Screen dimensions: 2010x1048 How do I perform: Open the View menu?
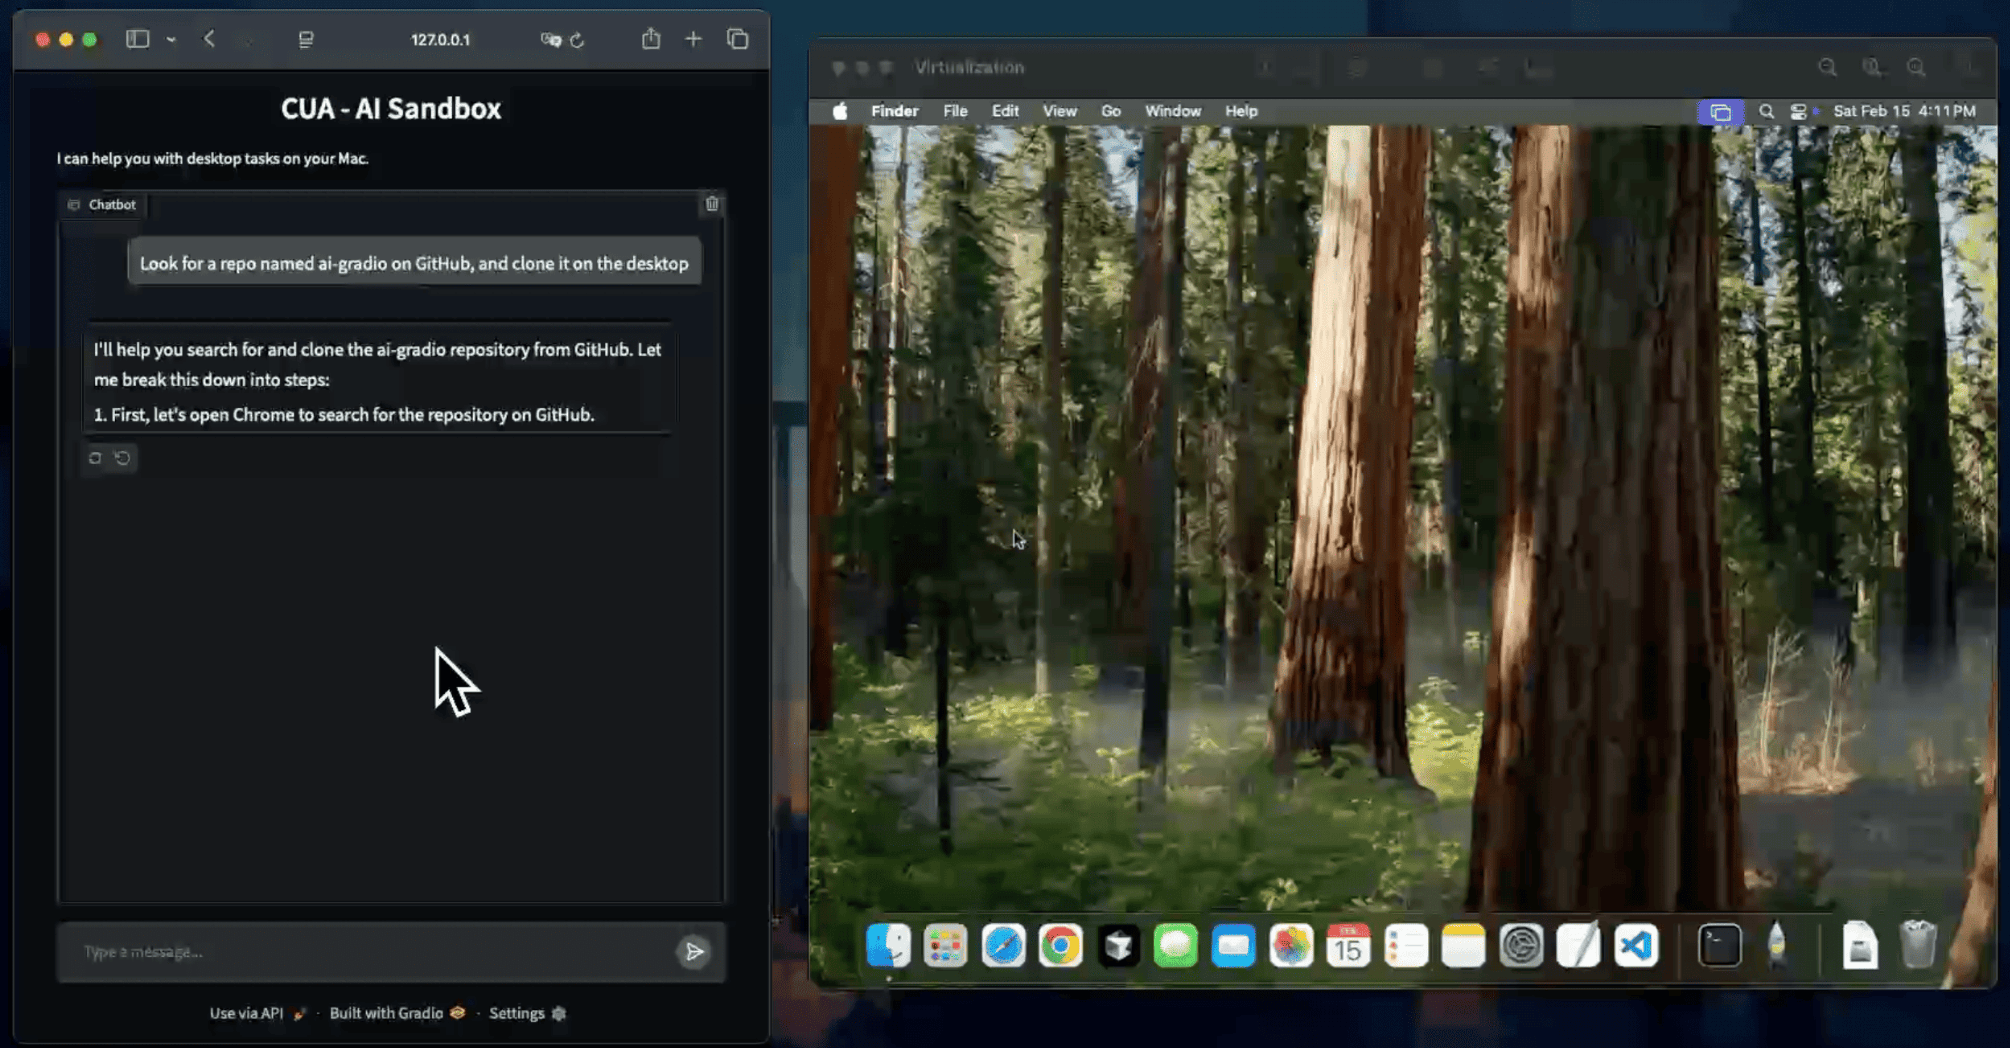pos(1059,111)
